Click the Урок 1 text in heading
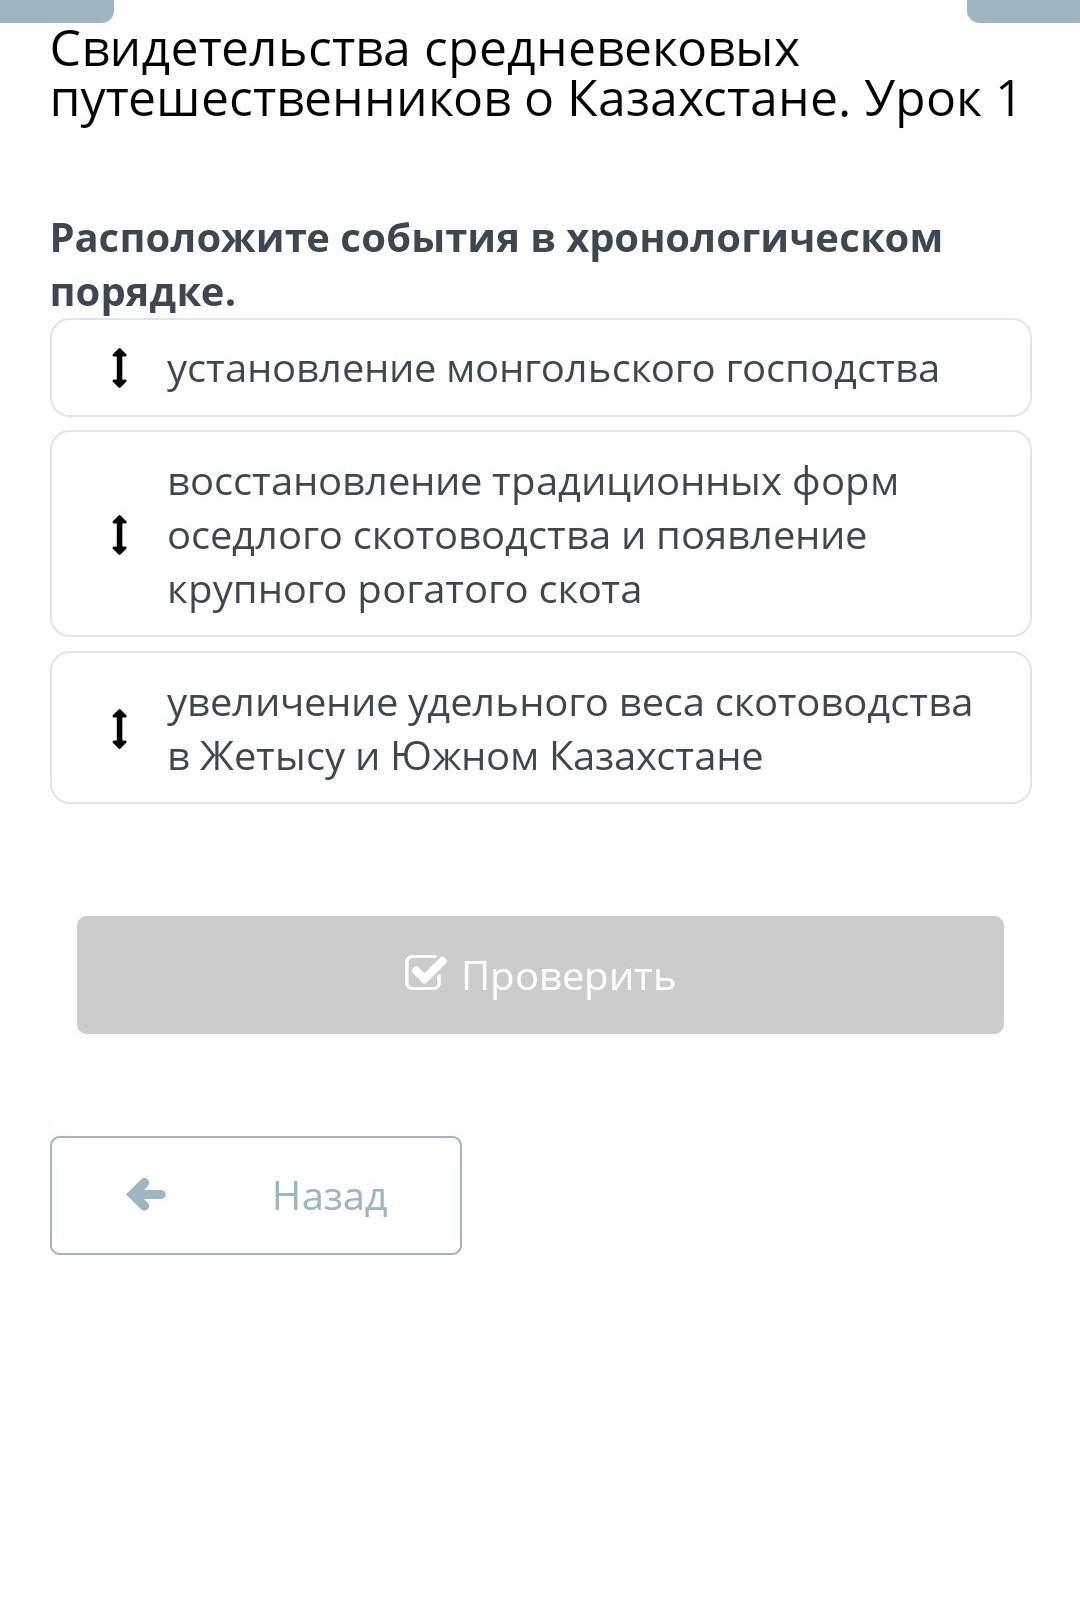 [x=942, y=99]
